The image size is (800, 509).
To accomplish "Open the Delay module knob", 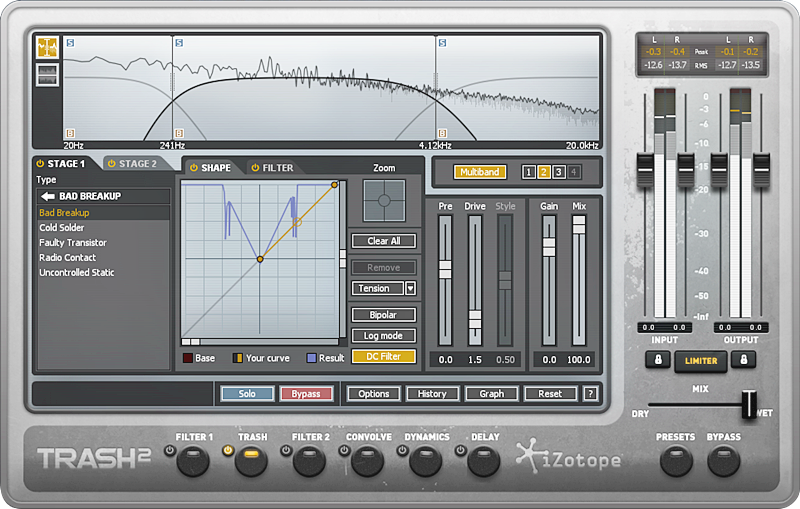I will pyautogui.click(x=484, y=461).
